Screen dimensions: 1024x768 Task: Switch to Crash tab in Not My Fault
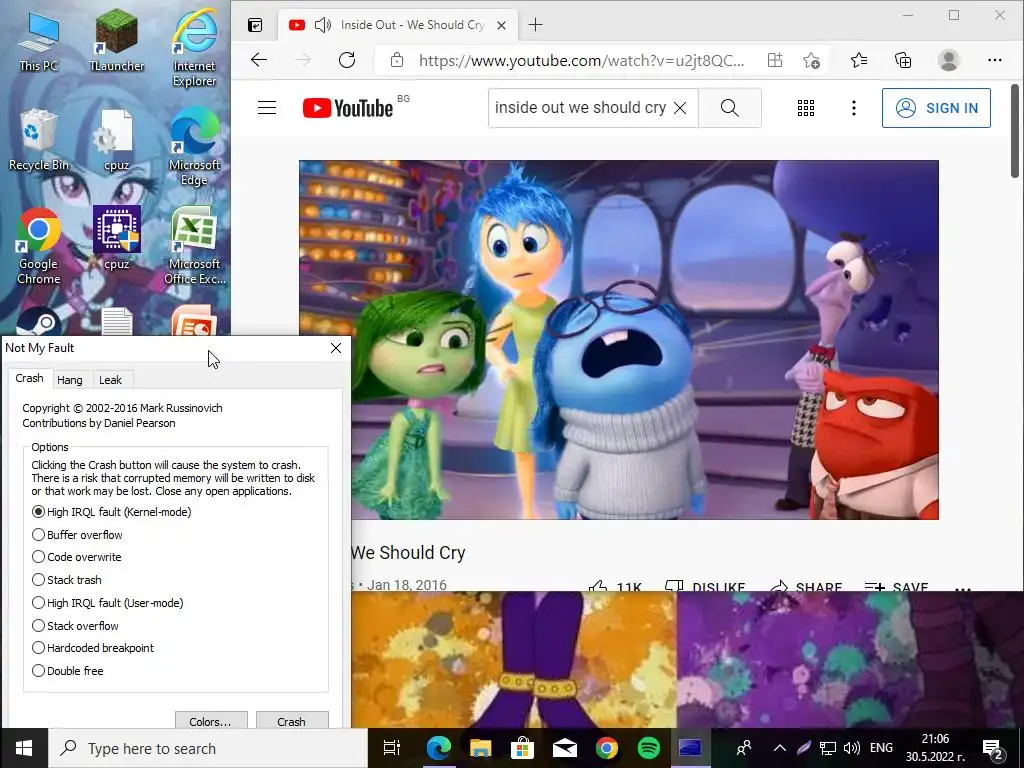coord(29,378)
